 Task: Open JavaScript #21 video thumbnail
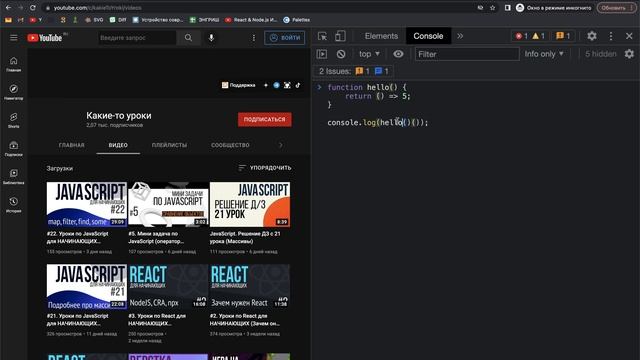(87, 286)
